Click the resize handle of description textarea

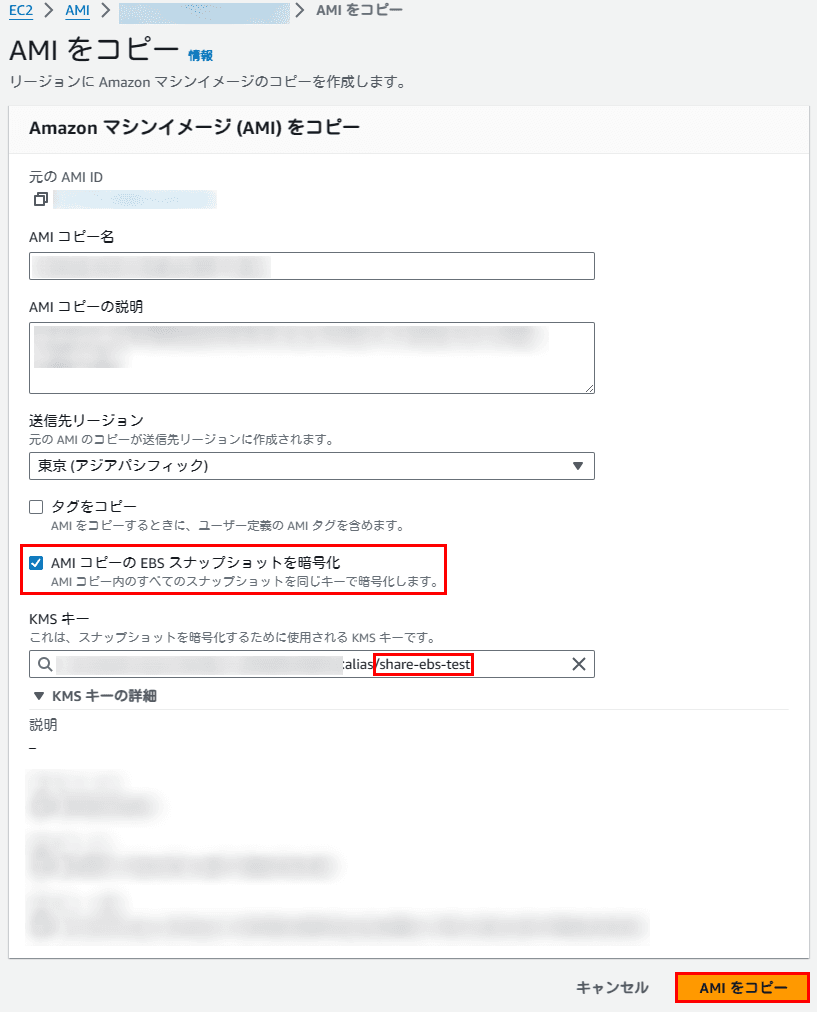(x=589, y=388)
